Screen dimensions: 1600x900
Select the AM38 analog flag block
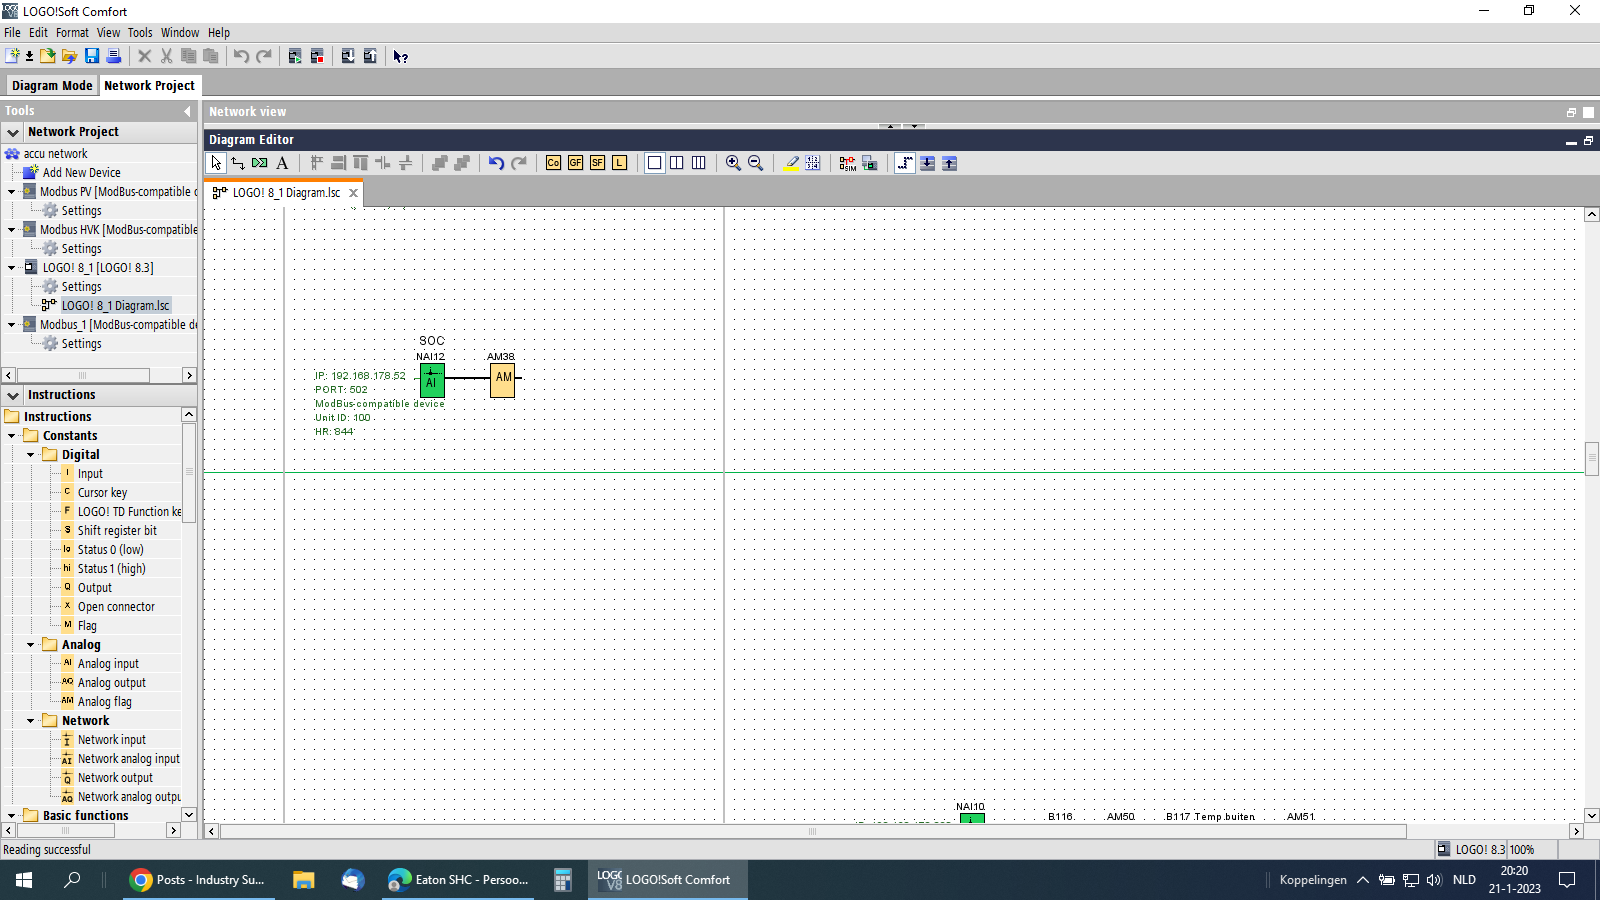(x=503, y=380)
